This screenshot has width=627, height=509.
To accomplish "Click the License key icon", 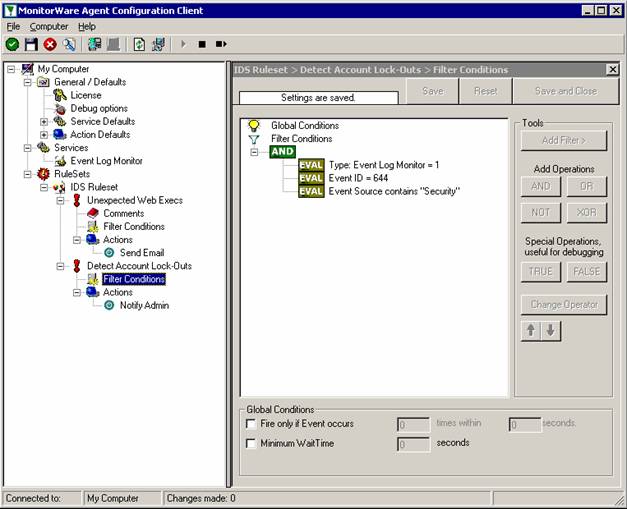I will pos(60,95).
